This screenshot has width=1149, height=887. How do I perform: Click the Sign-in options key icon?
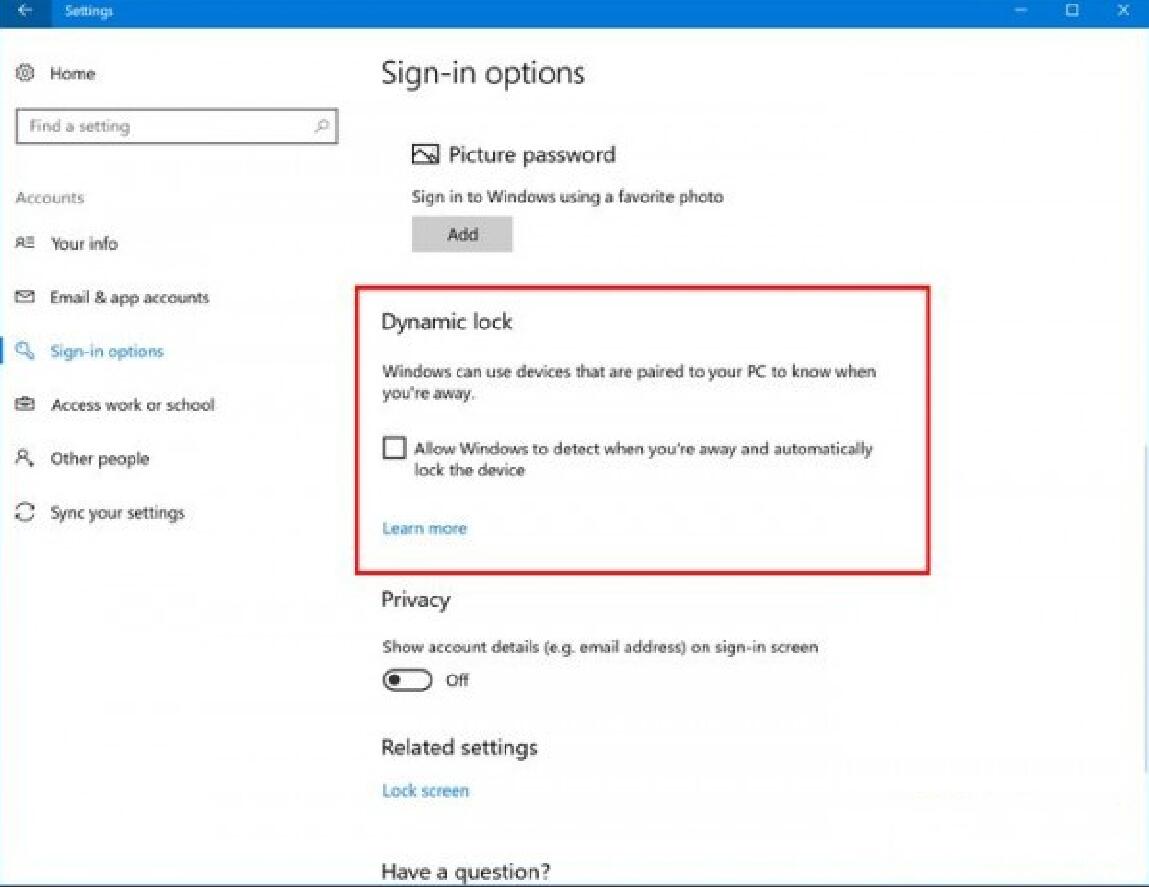coord(25,350)
